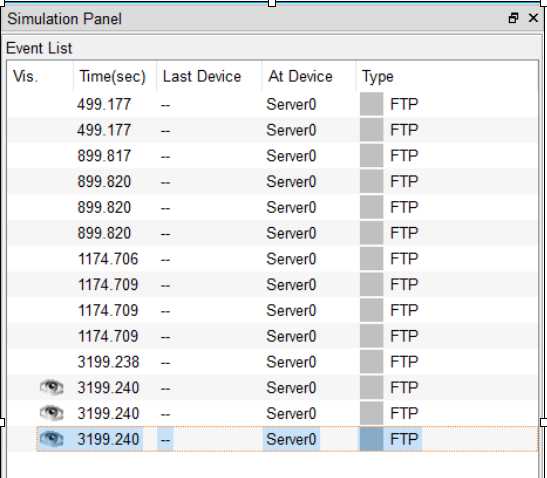Undock the Simulation Panel with float icon
547x478 pixels.
[x=513, y=18]
